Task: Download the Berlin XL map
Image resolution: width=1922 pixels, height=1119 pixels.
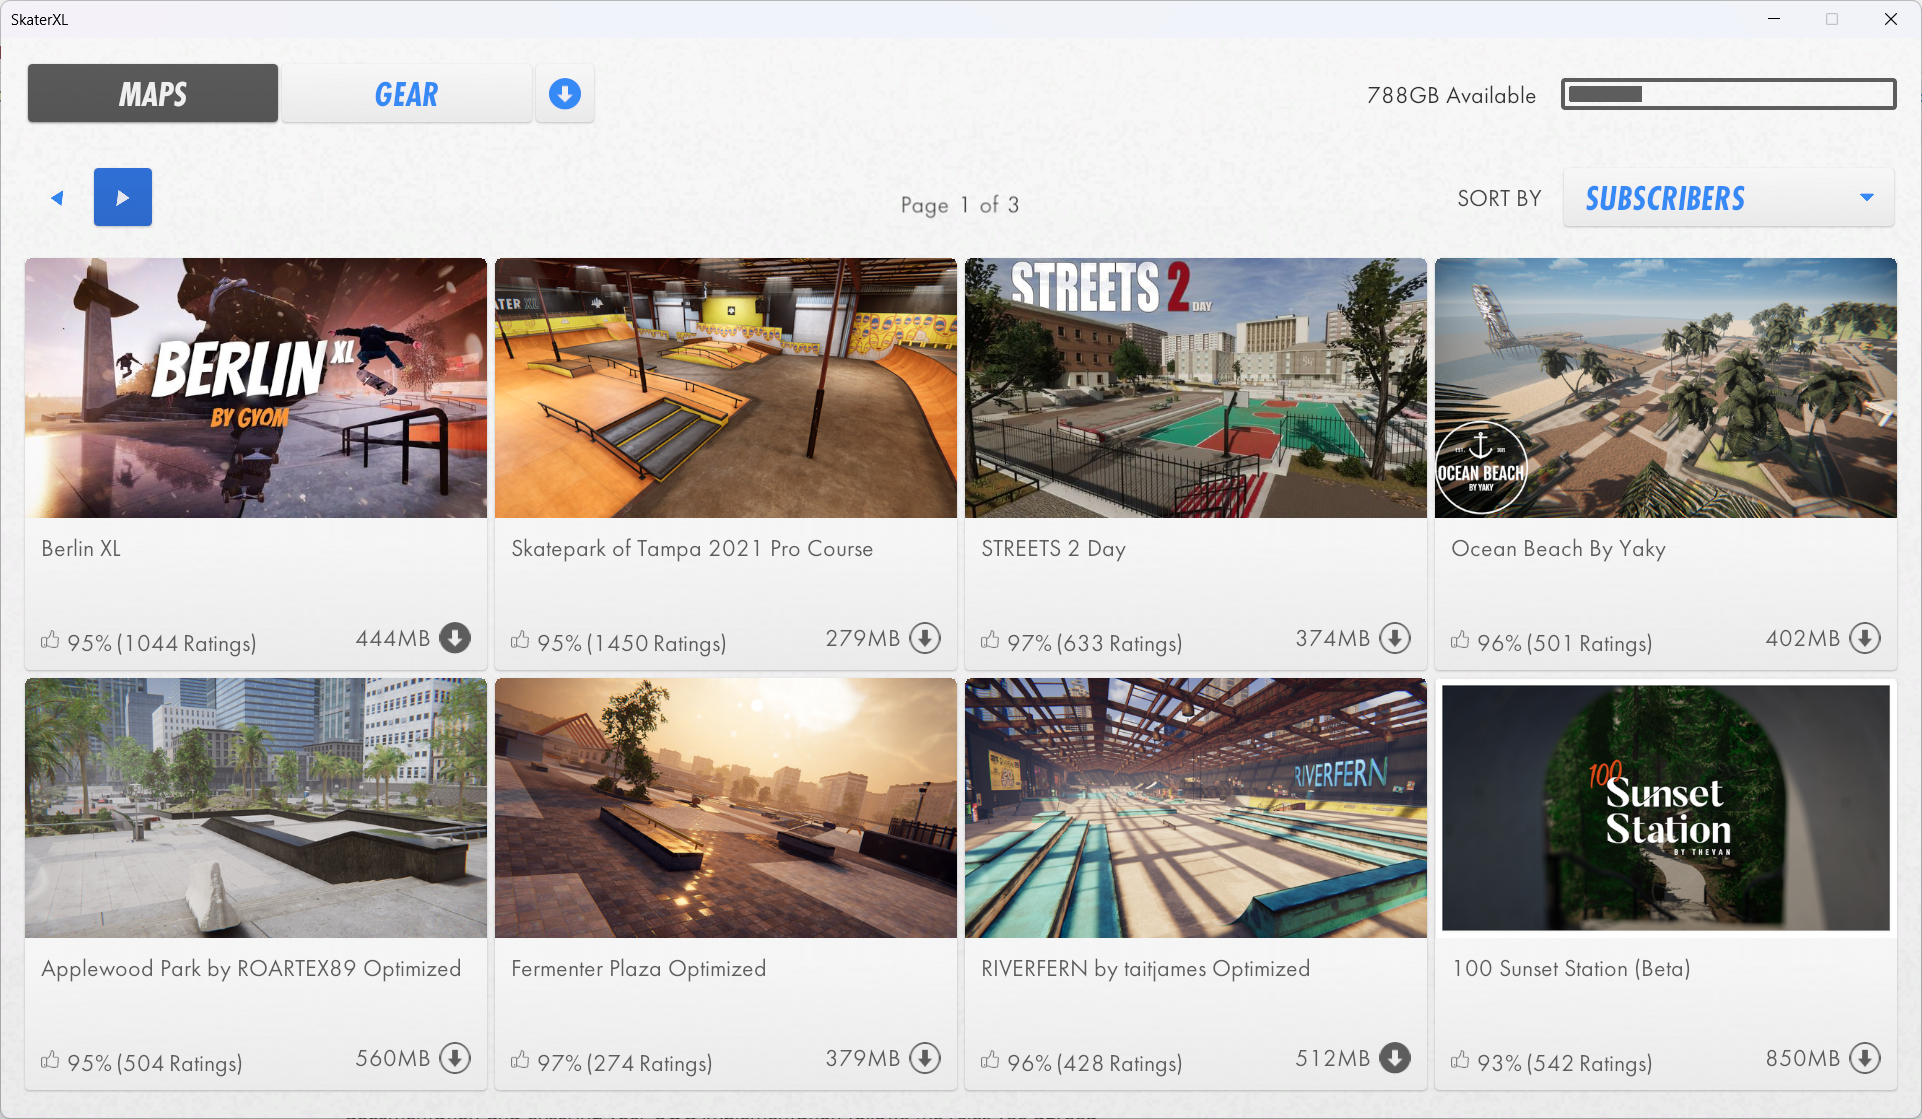Action: point(455,638)
